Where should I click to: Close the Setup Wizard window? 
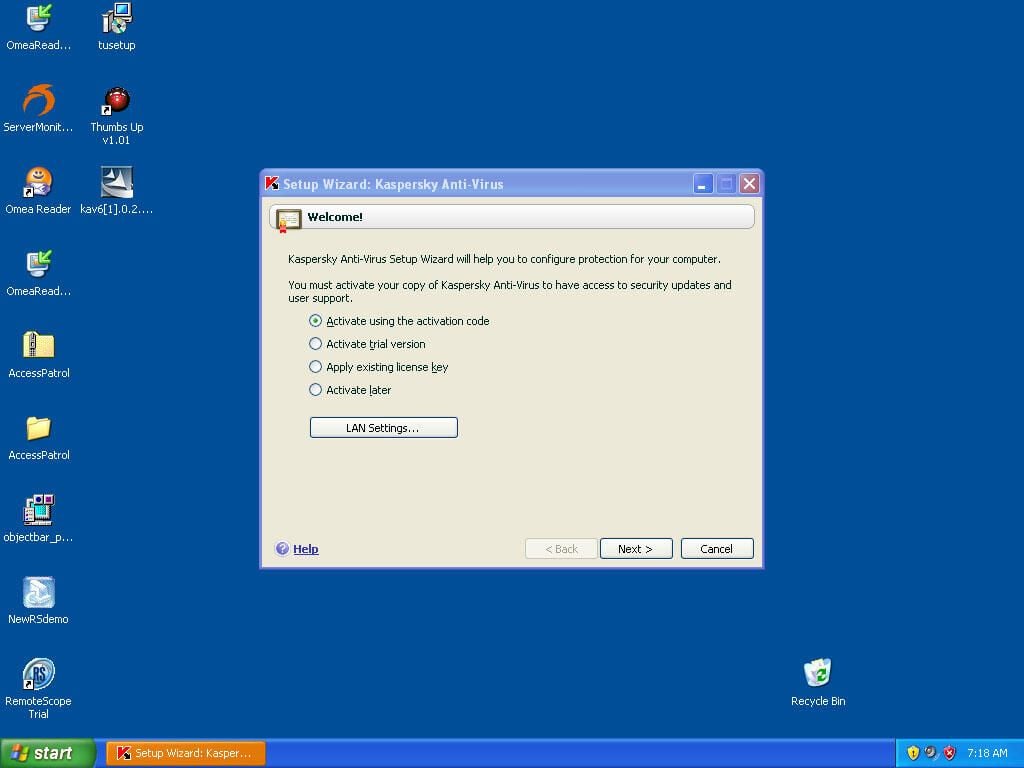(749, 184)
